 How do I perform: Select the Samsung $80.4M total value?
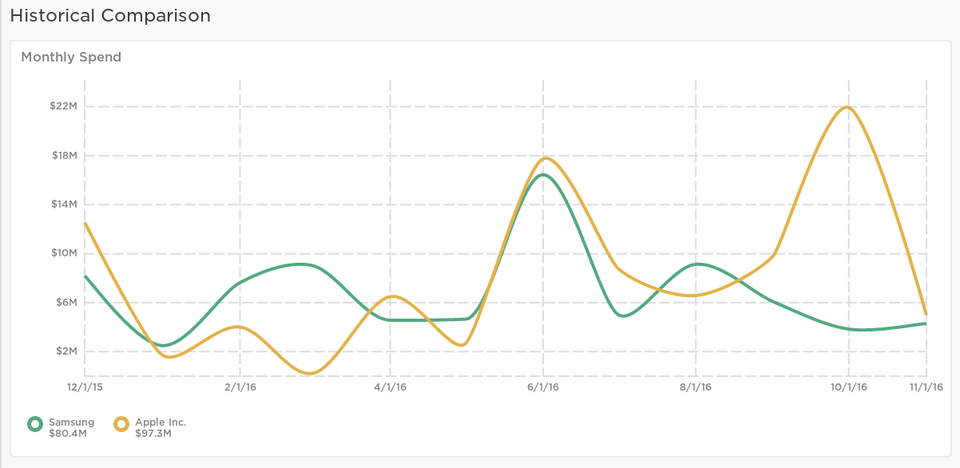(68, 434)
